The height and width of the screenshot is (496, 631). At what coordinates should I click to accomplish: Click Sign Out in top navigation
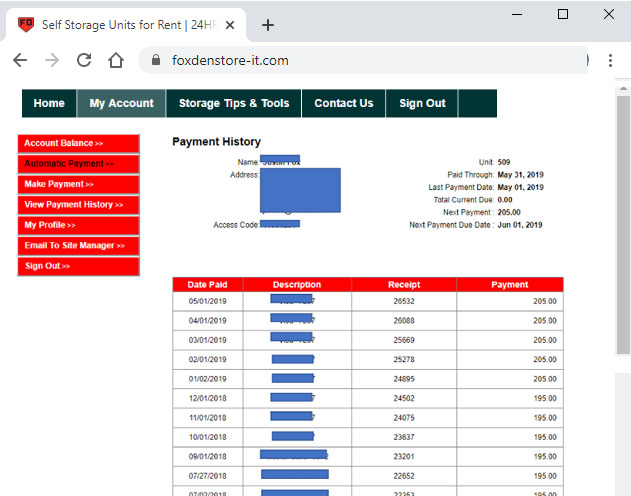point(422,103)
